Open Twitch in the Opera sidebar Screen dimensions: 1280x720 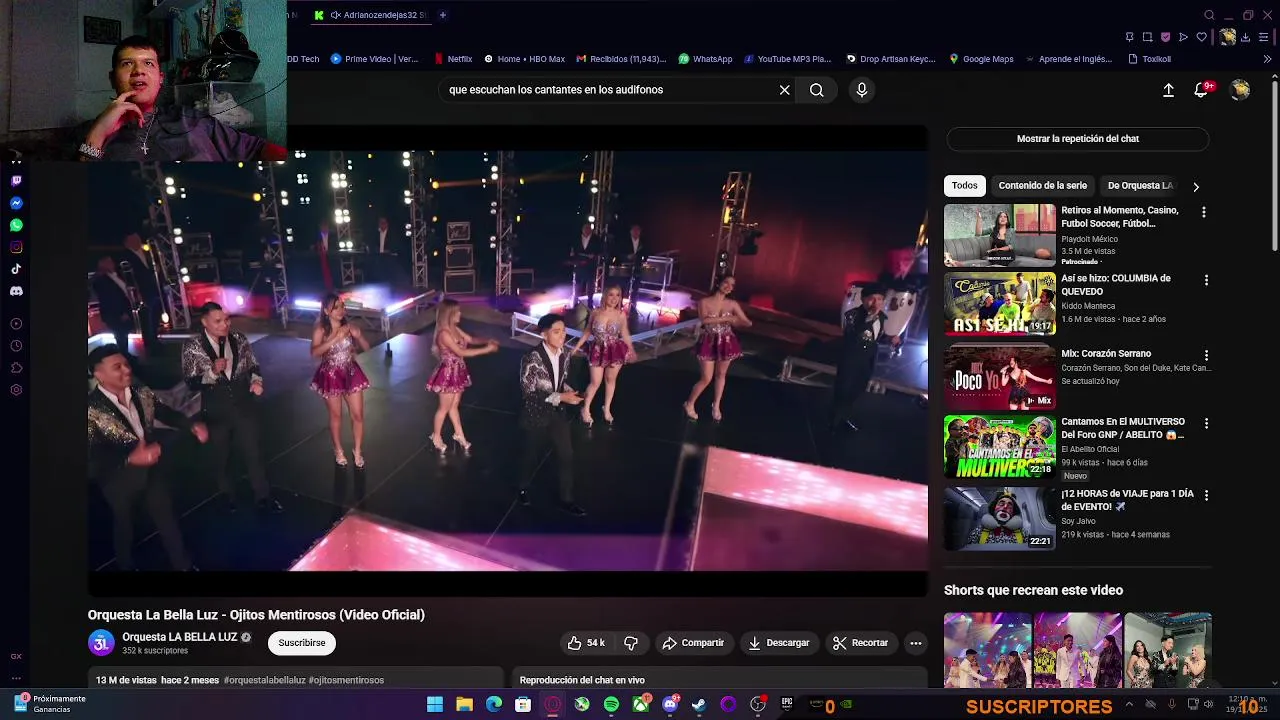(x=16, y=181)
